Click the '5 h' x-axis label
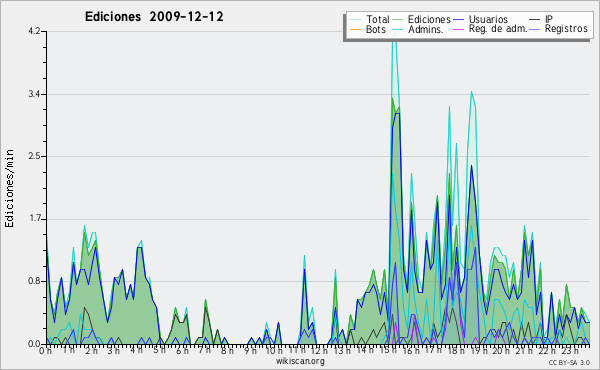 click(x=160, y=351)
